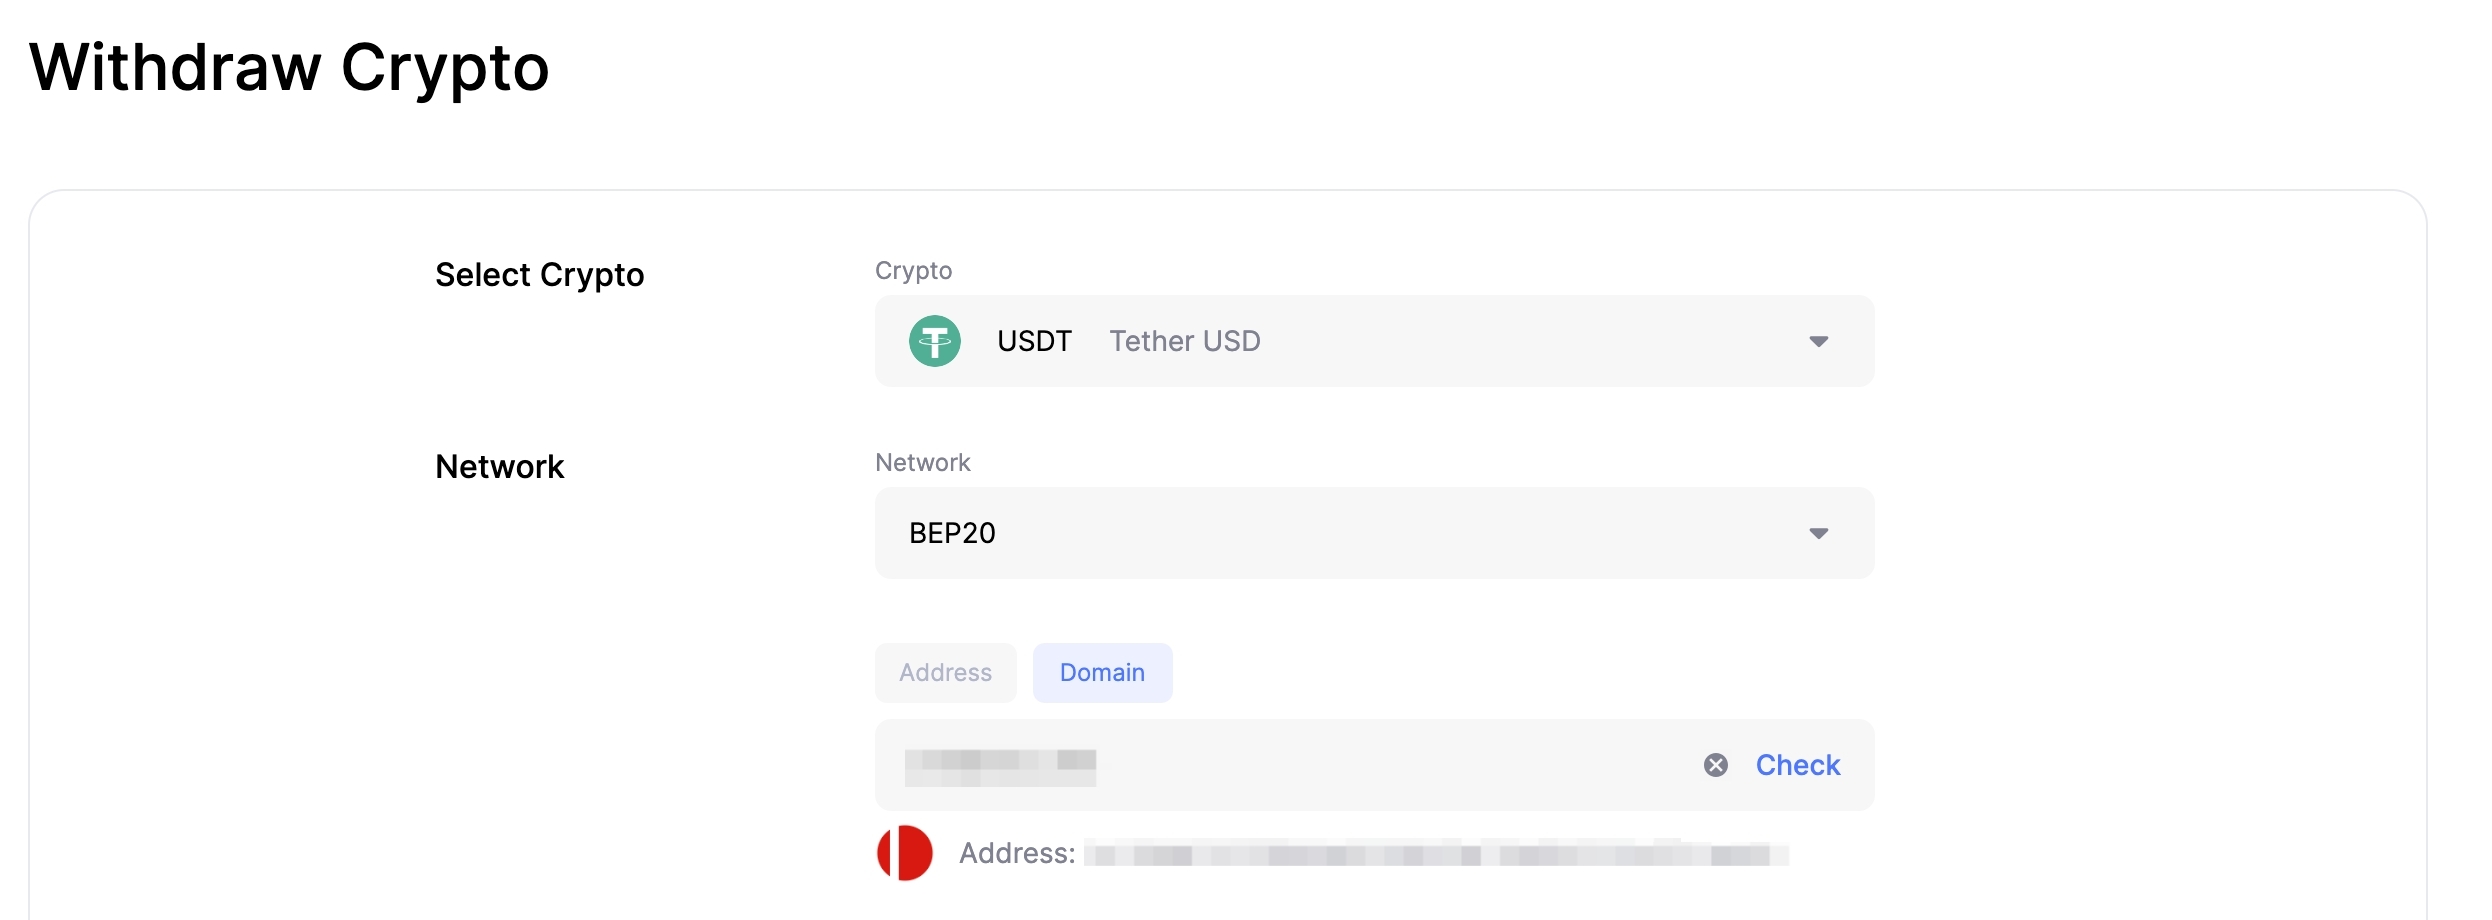Switch to the Address tab
Viewport: 2492px width, 920px height.
coord(945,673)
